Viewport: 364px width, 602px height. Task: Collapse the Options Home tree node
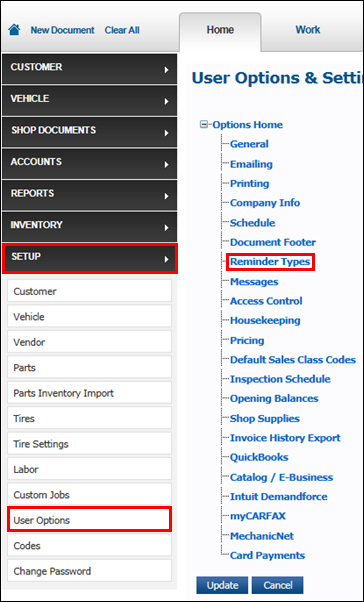point(204,124)
